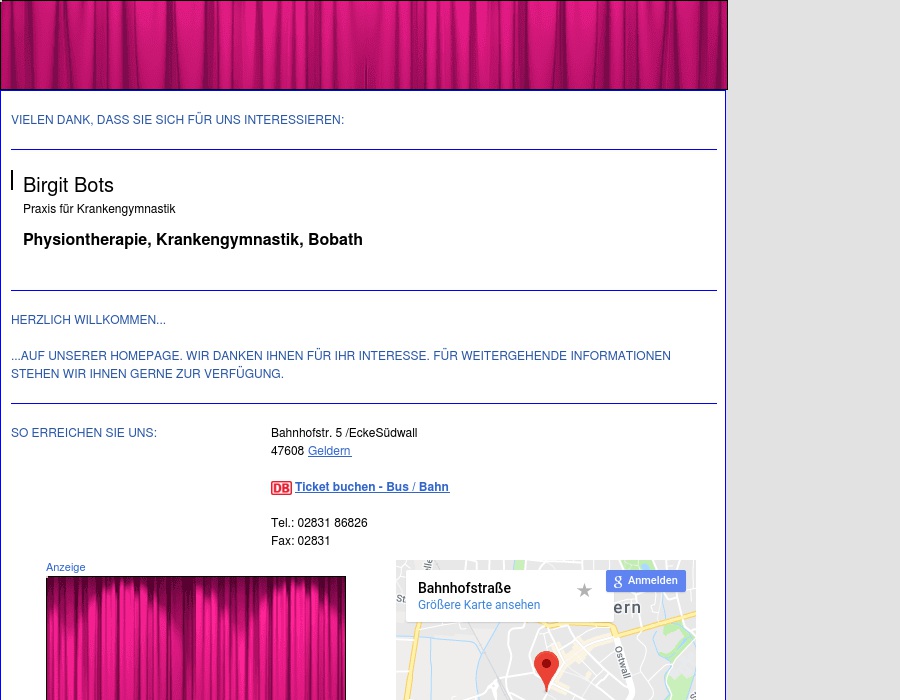Click the heading 'Birgit Bots'
This screenshot has width=900, height=700.
[x=68, y=186]
